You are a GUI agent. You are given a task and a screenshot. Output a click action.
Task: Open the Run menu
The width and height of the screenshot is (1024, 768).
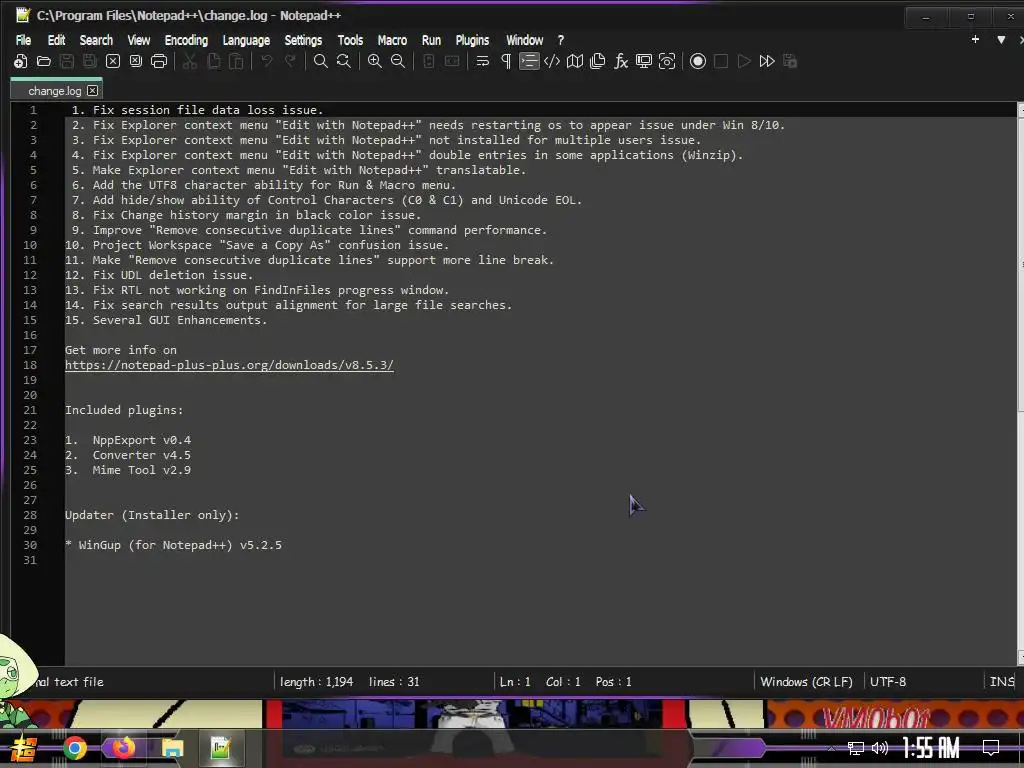431,40
